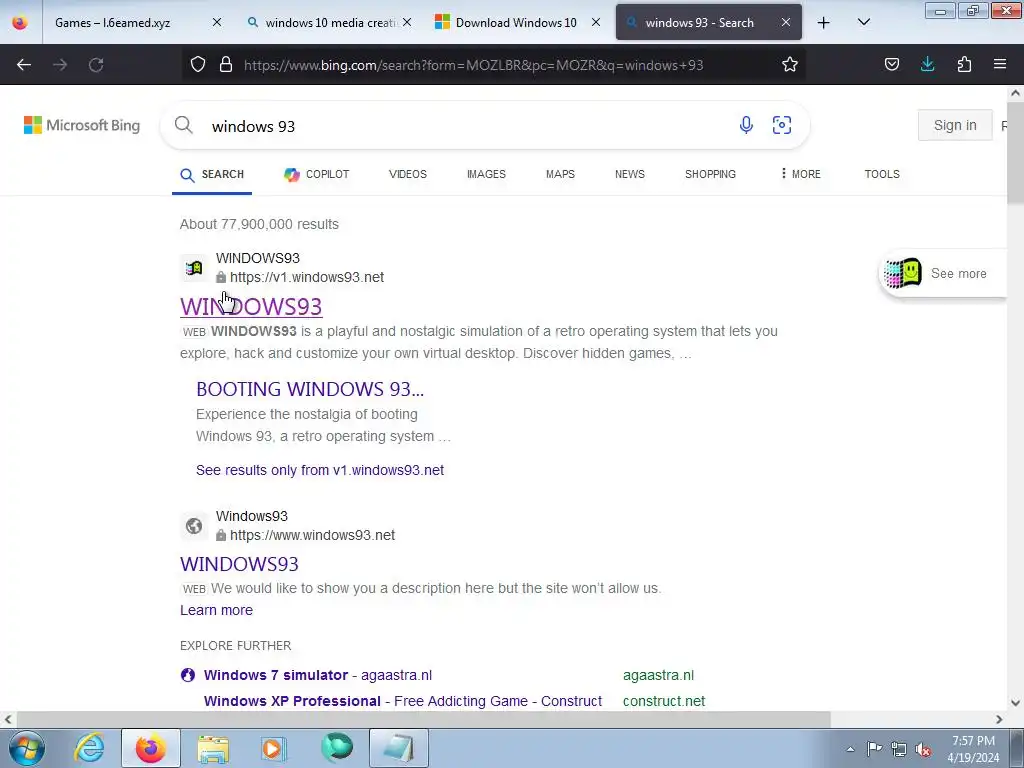Switch to the IMAGES tab
Image resolution: width=1024 pixels, height=768 pixels.
click(x=486, y=174)
